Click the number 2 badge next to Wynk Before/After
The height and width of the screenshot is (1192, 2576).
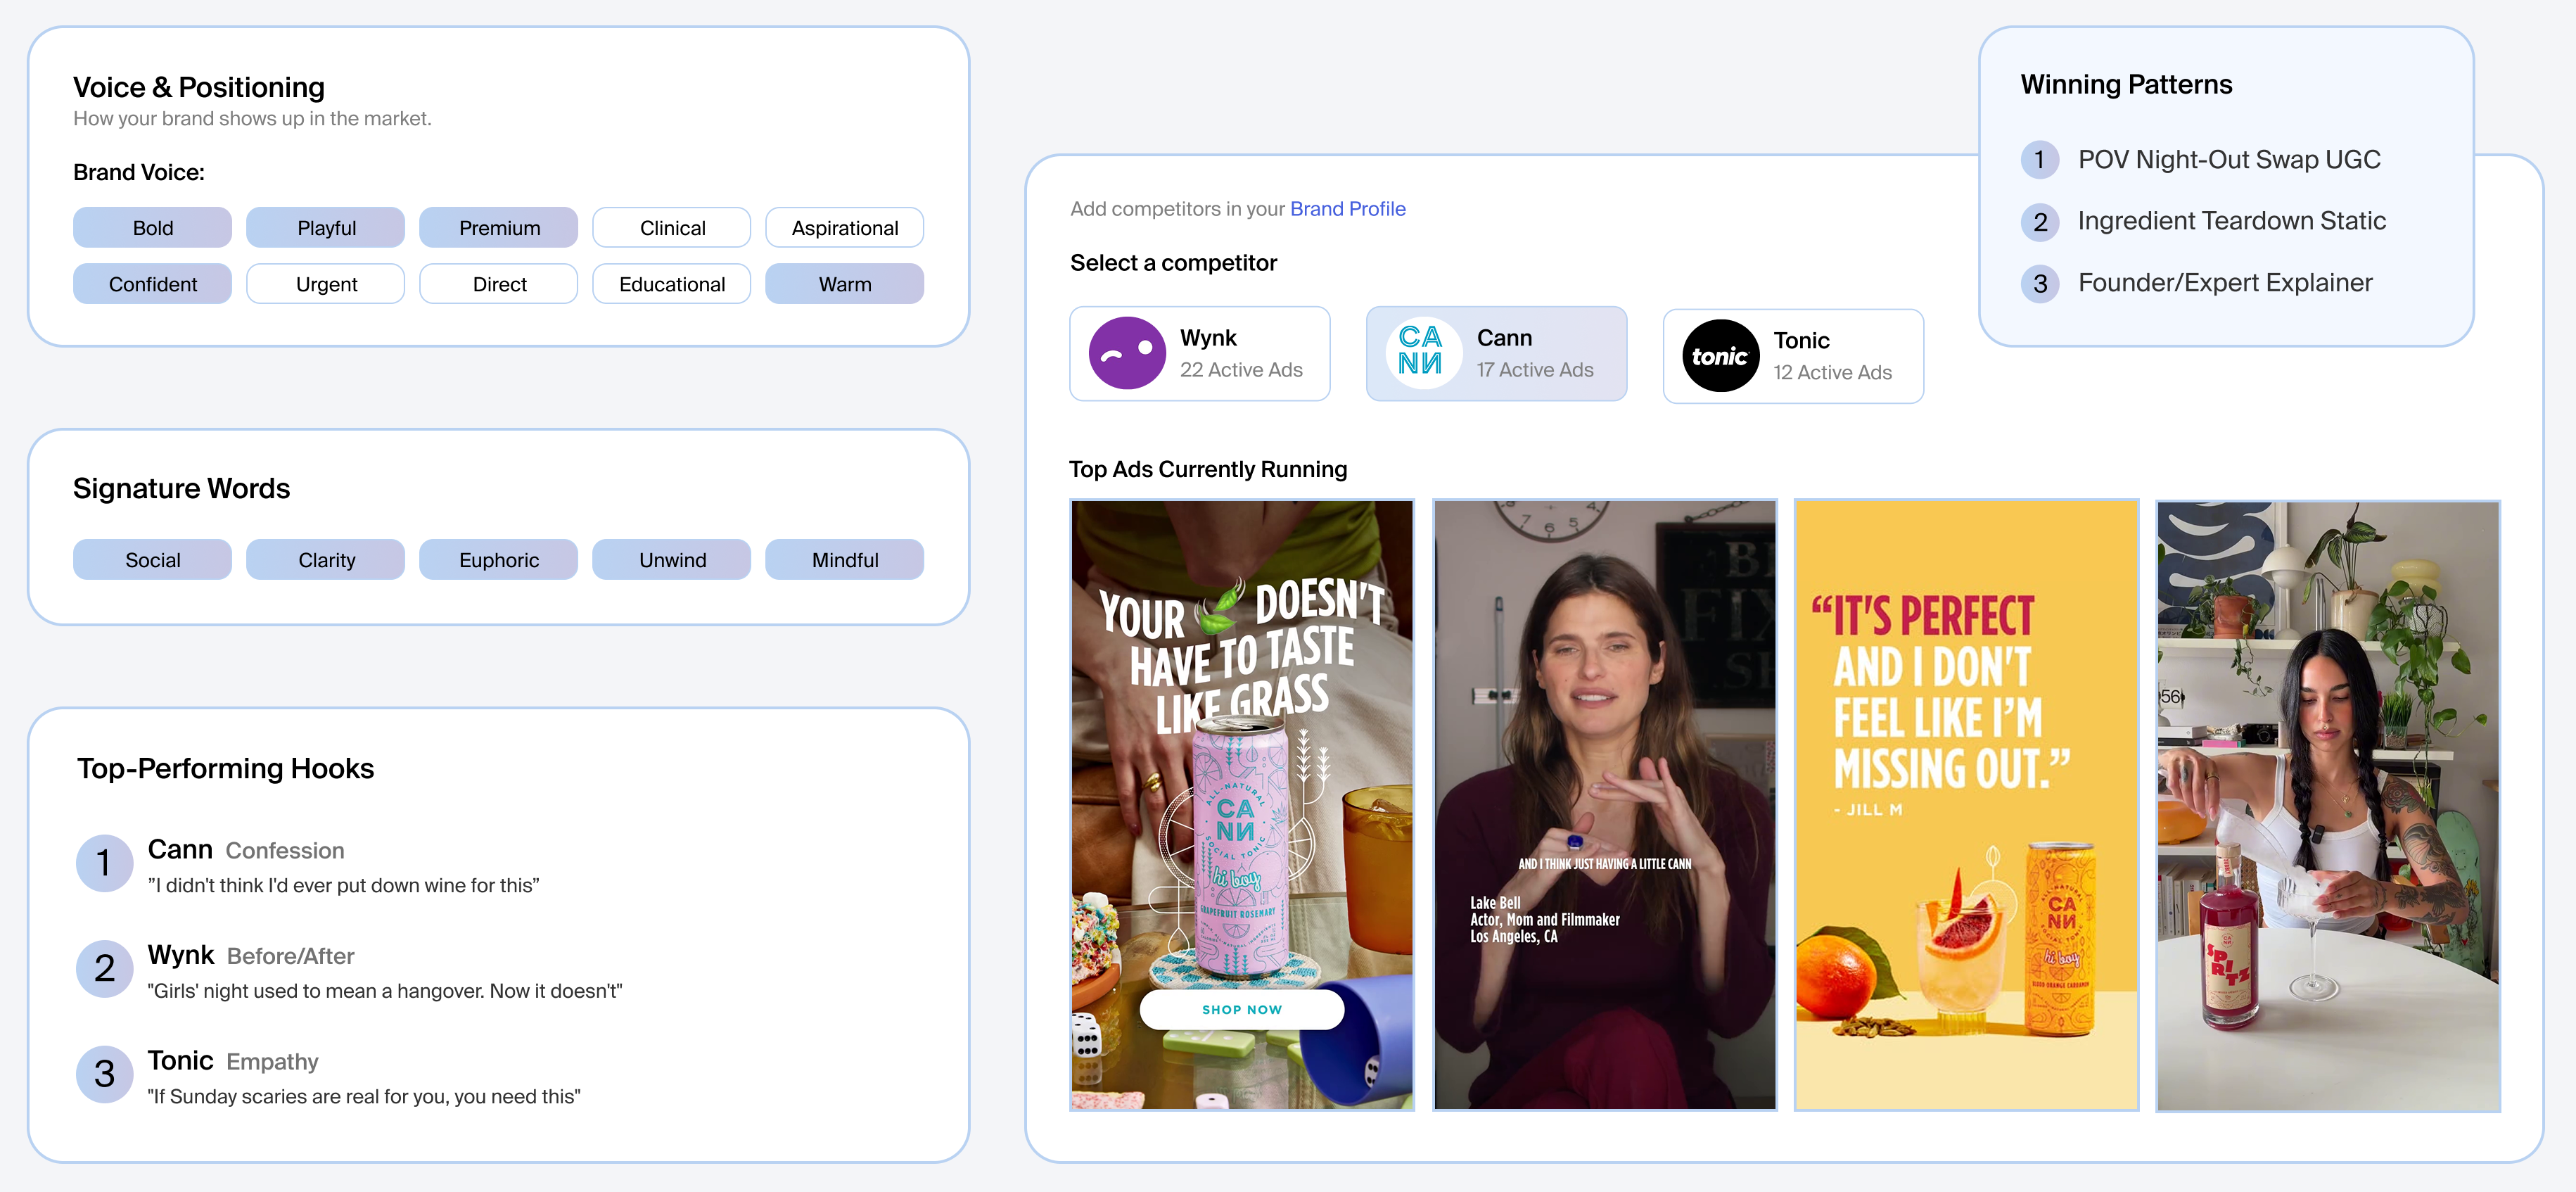point(104,968)
